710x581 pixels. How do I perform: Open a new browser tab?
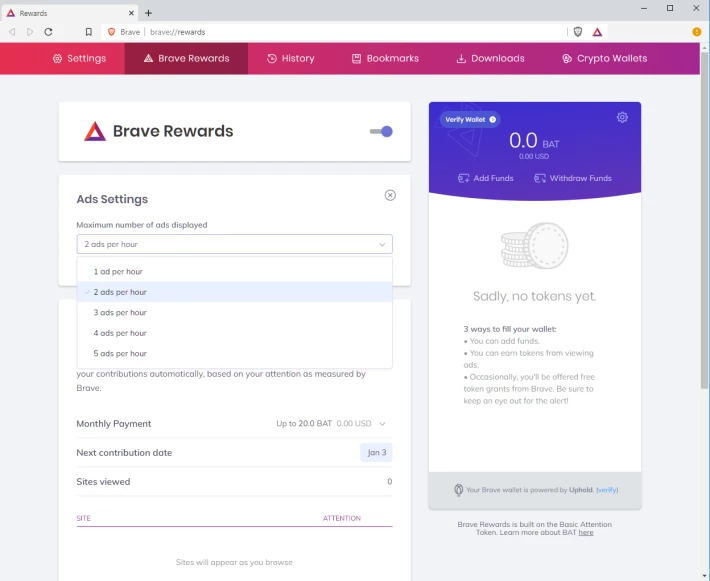[x=149, y=13]
